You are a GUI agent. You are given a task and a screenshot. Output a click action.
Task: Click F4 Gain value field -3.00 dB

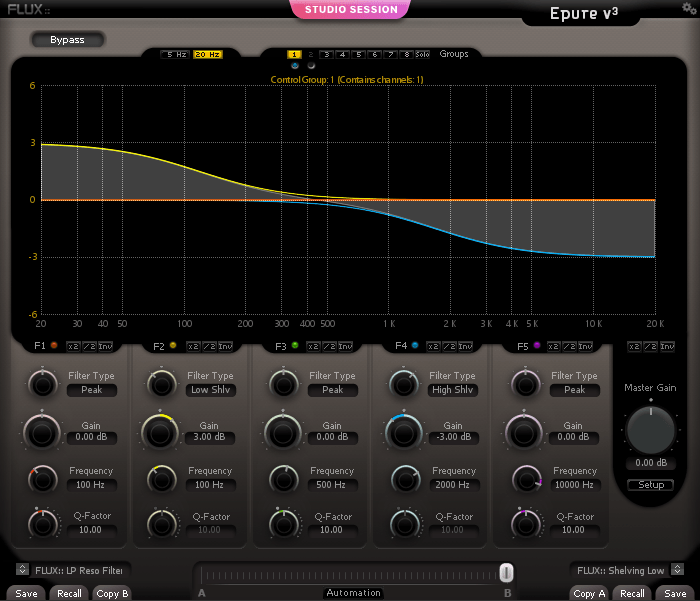tap(453, 437)
